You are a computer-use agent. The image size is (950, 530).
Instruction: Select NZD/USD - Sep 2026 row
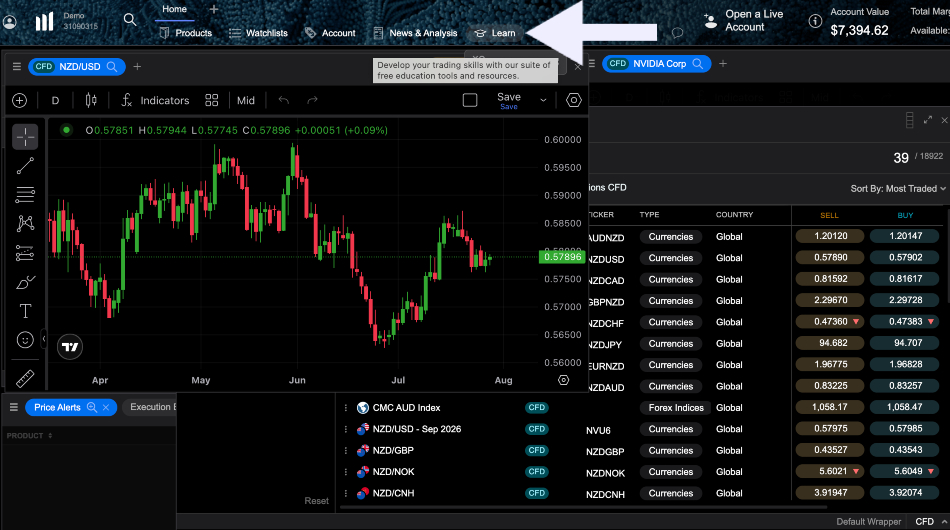[x=416, y=429]
